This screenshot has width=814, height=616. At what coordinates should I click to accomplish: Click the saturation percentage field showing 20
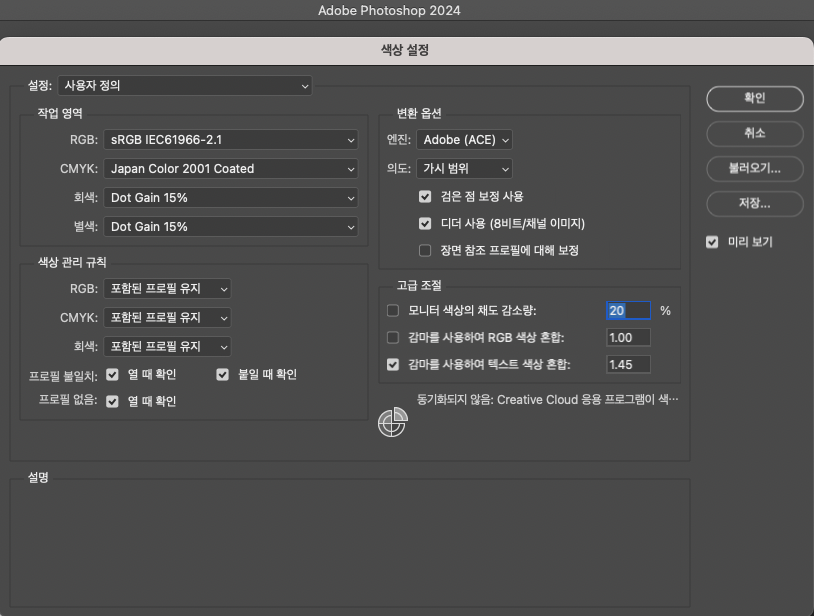click(x=628, y=310)
